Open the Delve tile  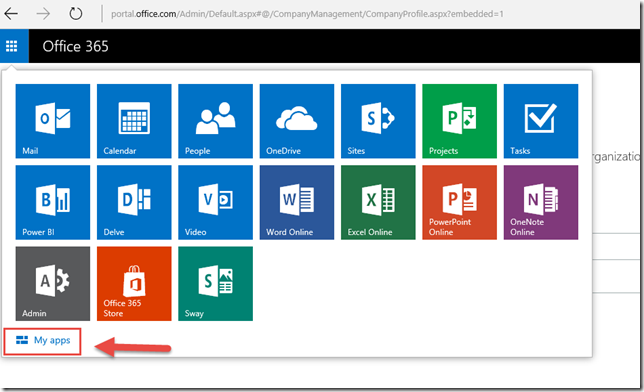(x=134, y=203)
